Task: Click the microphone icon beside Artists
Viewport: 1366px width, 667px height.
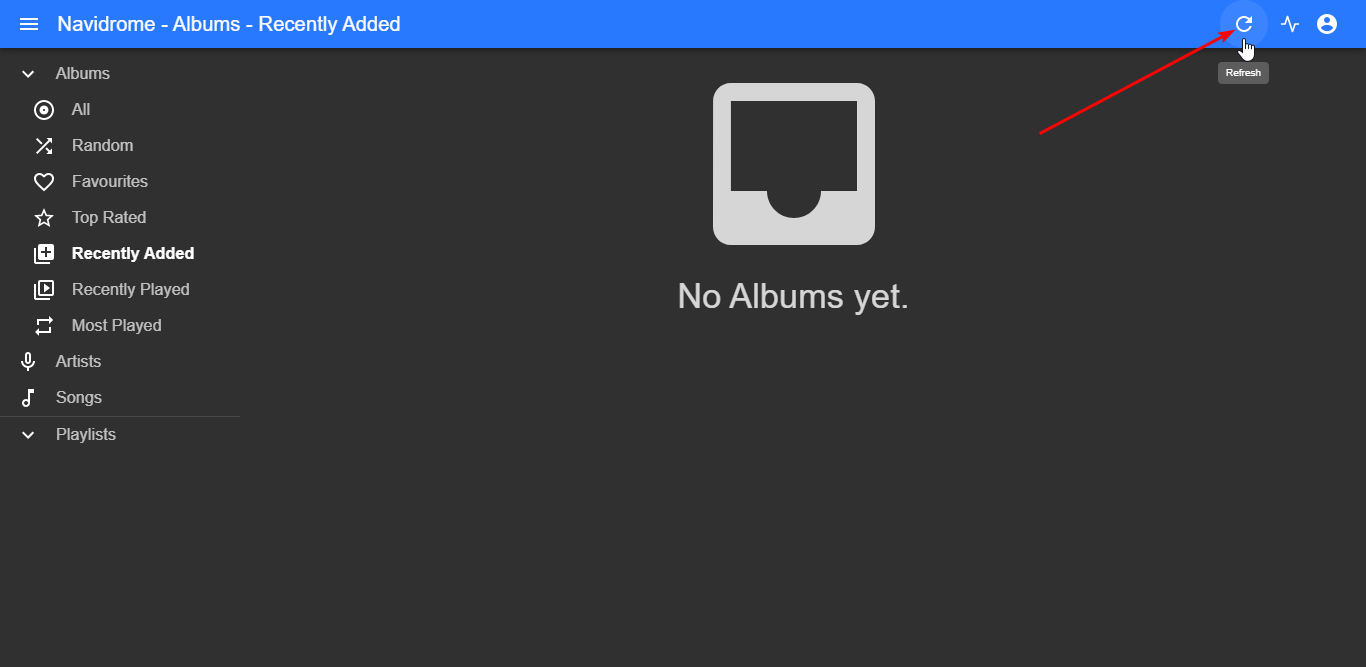Action: (x=28, y=362)
